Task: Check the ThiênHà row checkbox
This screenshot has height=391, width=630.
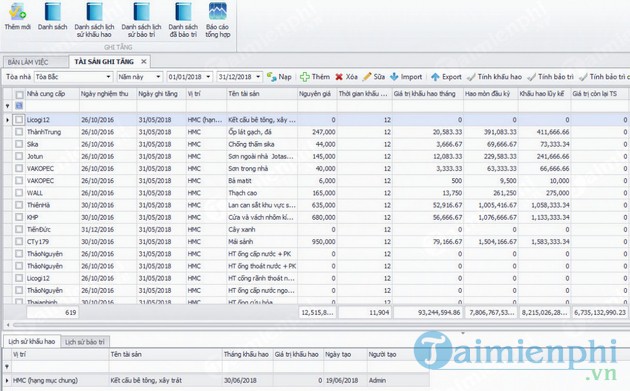Action: [19, 205]
